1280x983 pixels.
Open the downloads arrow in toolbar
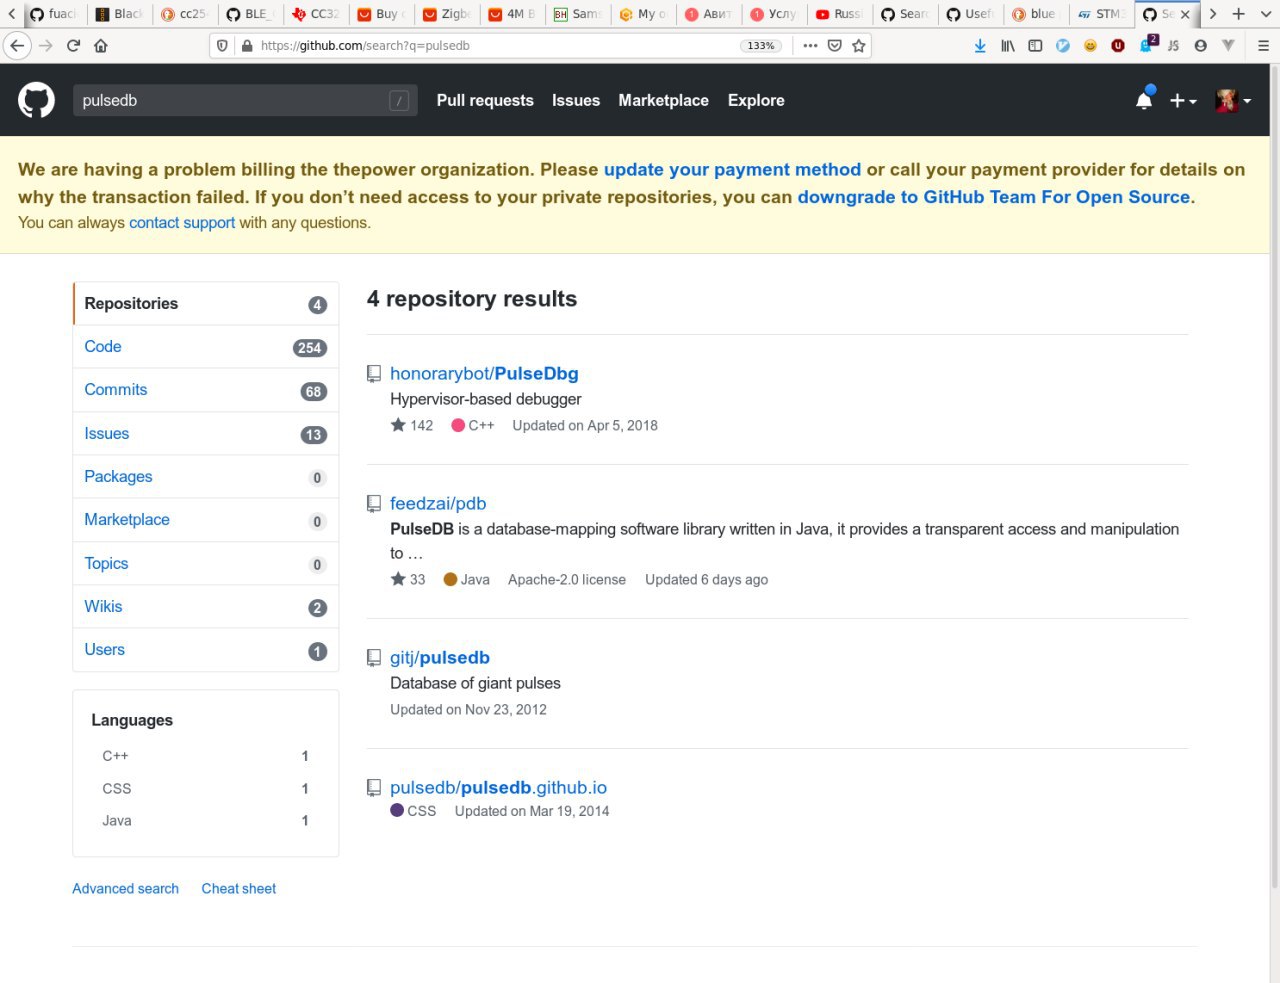(x=980, y=45)
